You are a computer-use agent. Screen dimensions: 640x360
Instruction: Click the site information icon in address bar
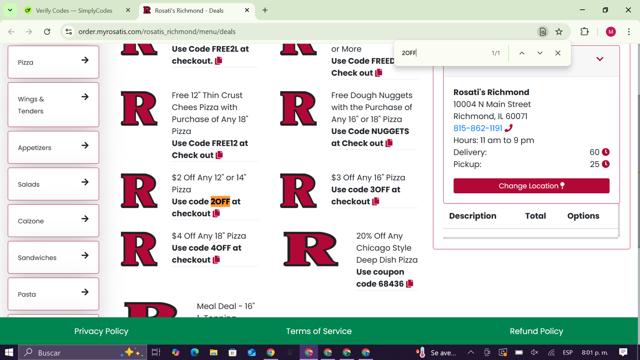[x=69, y=31]
